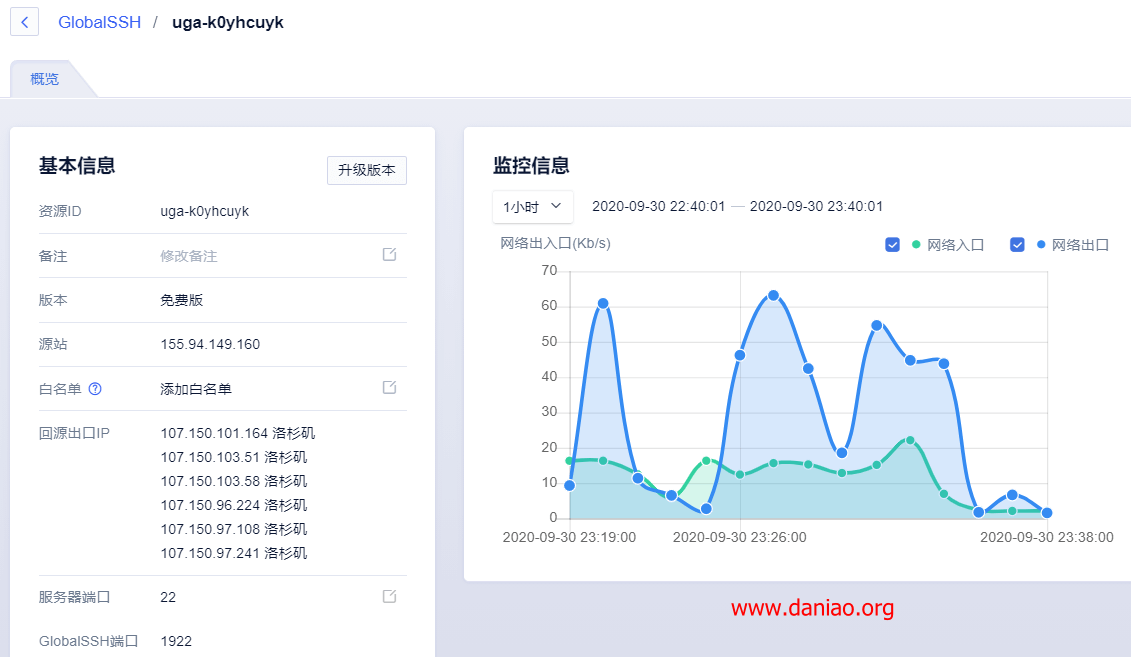Click the green peak data point near 22
This screenshot has height=657, width=1131.
pos(910,440)
